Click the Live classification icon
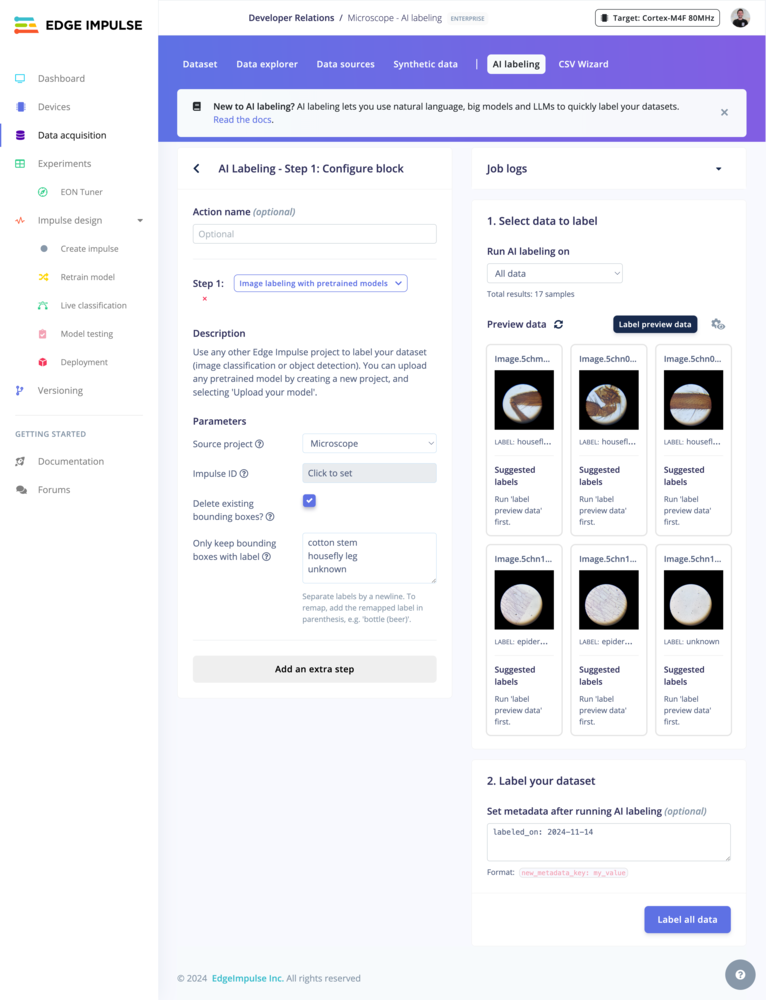This screenshot has height=1000, width=766. (43, 305)
